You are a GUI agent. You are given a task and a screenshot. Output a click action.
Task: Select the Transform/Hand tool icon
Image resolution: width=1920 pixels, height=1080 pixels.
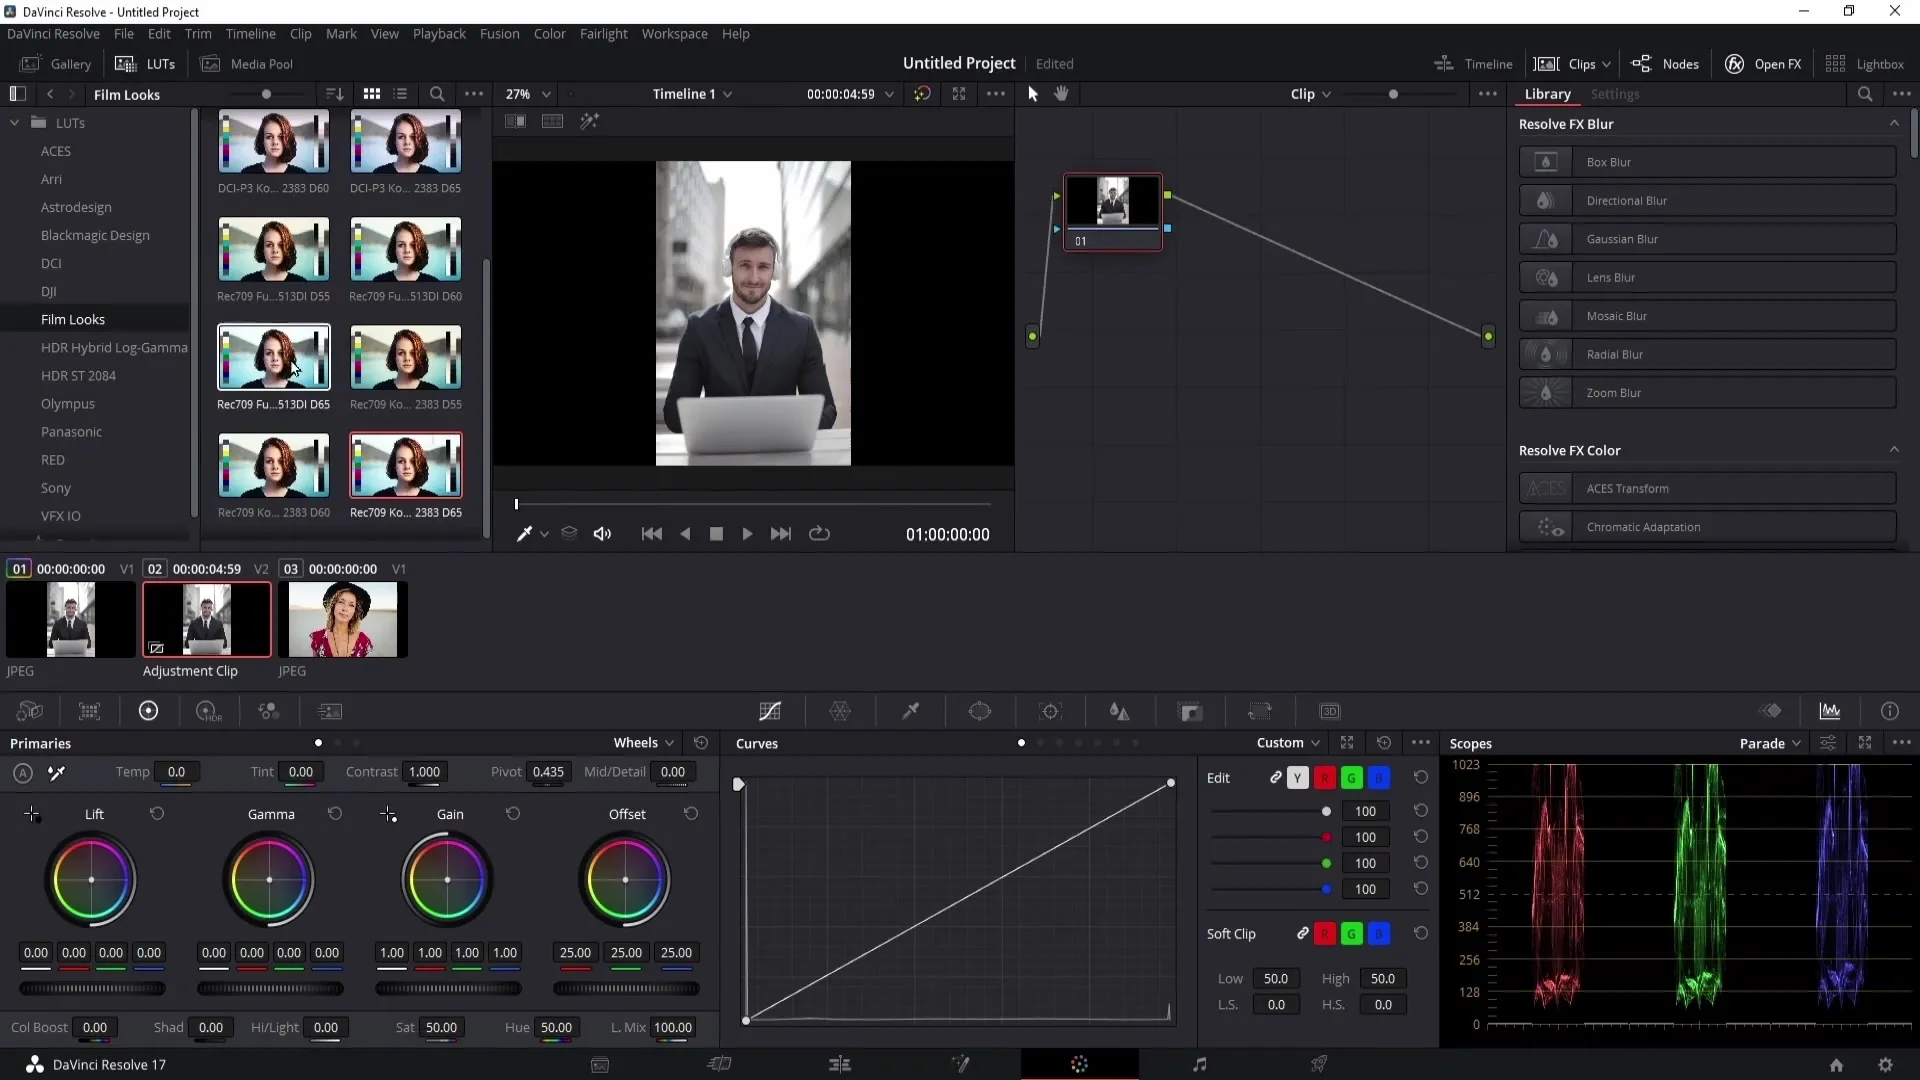coord(1063,92)
